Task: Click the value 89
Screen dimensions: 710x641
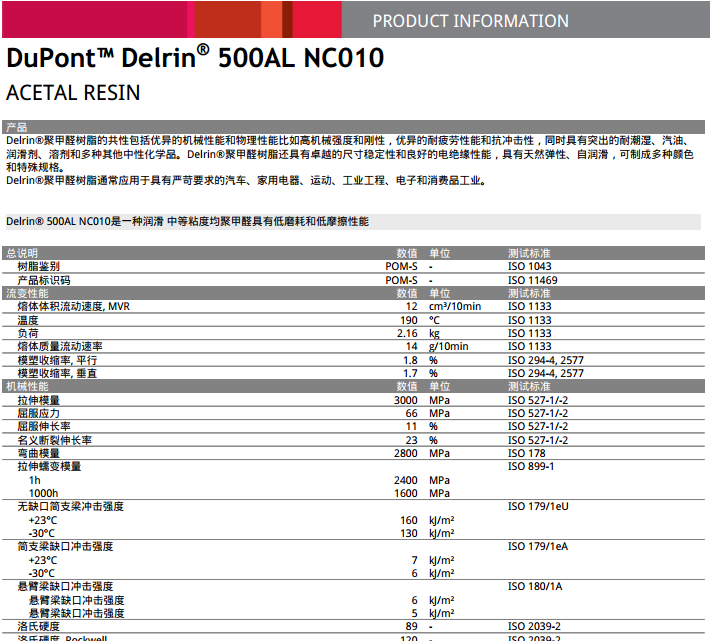Action: [412, 627]
